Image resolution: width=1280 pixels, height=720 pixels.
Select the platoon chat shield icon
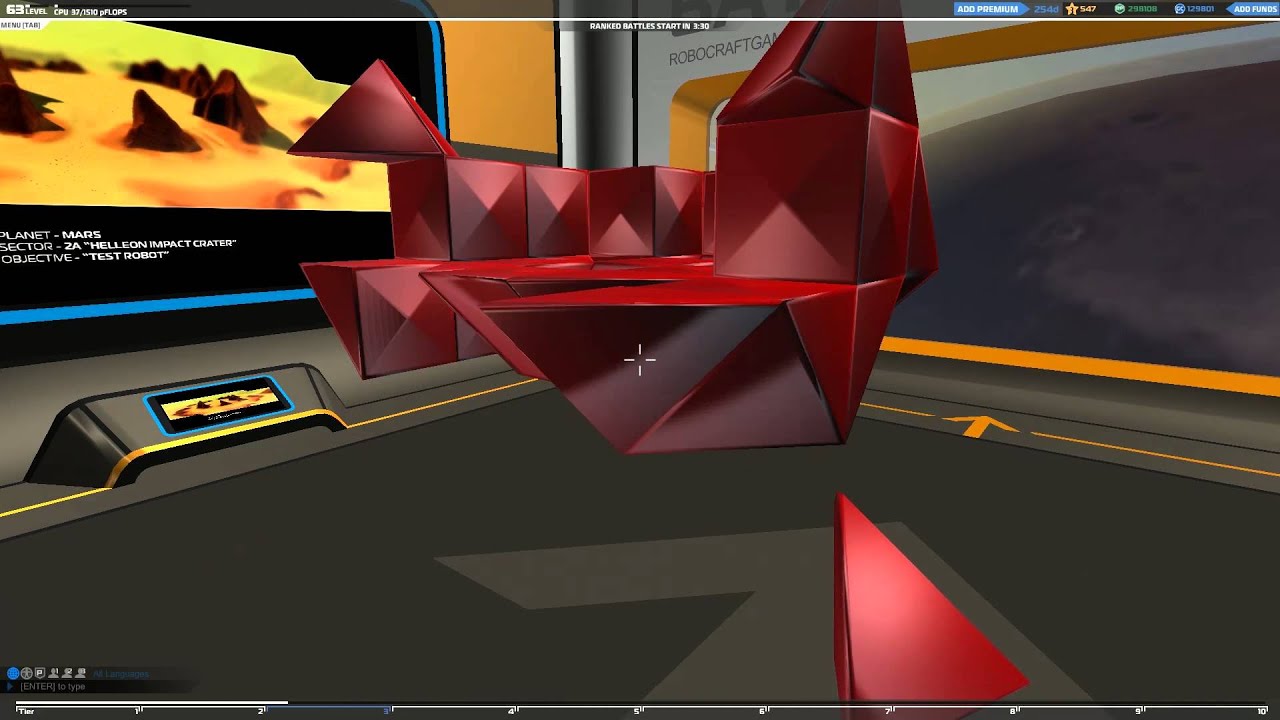(x=40, y=673)
